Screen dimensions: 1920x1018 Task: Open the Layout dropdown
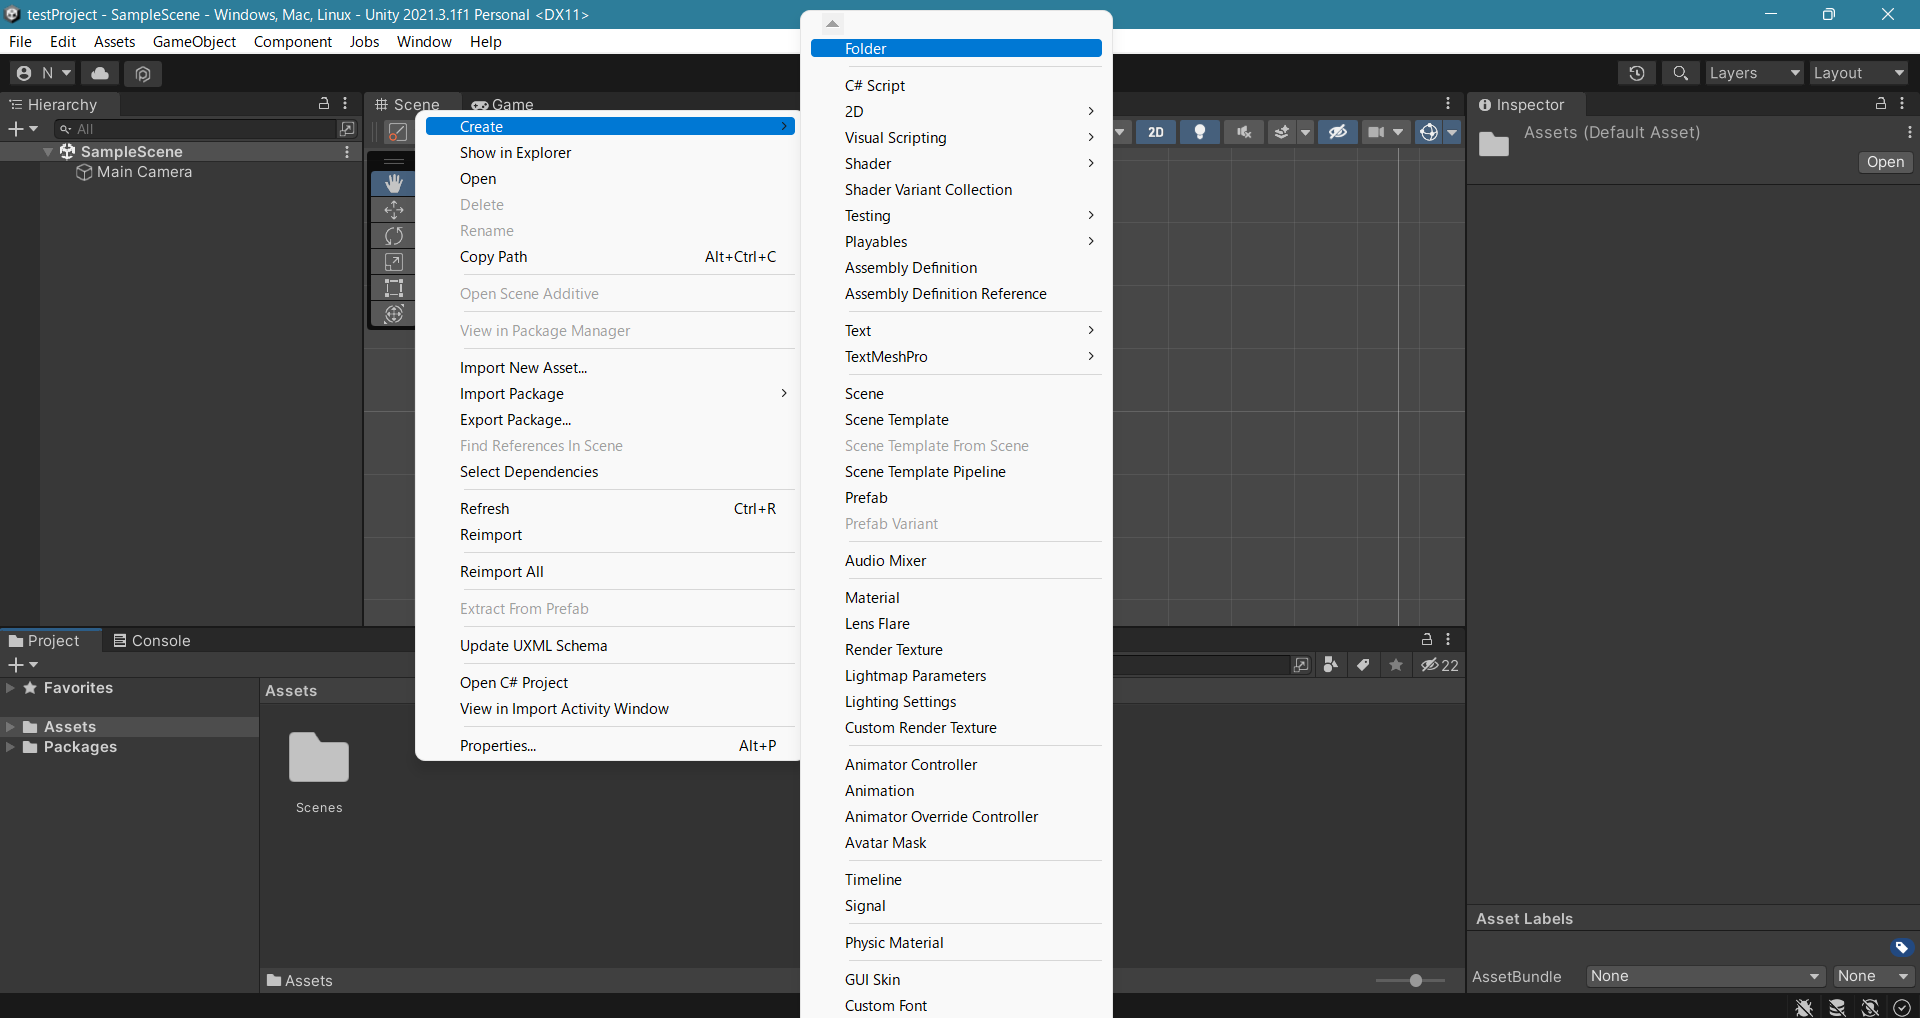(1859, 73)
